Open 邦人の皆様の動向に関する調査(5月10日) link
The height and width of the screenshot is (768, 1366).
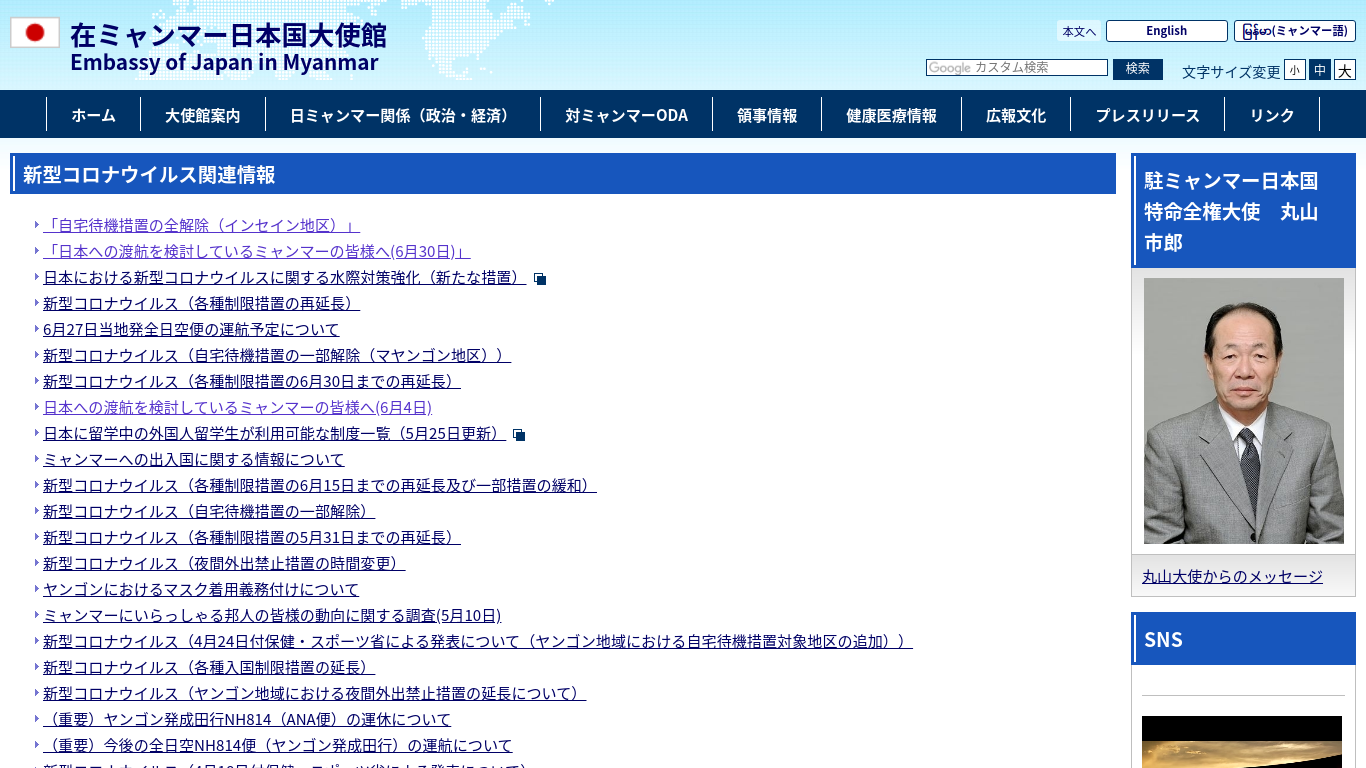tap(272, 615)
